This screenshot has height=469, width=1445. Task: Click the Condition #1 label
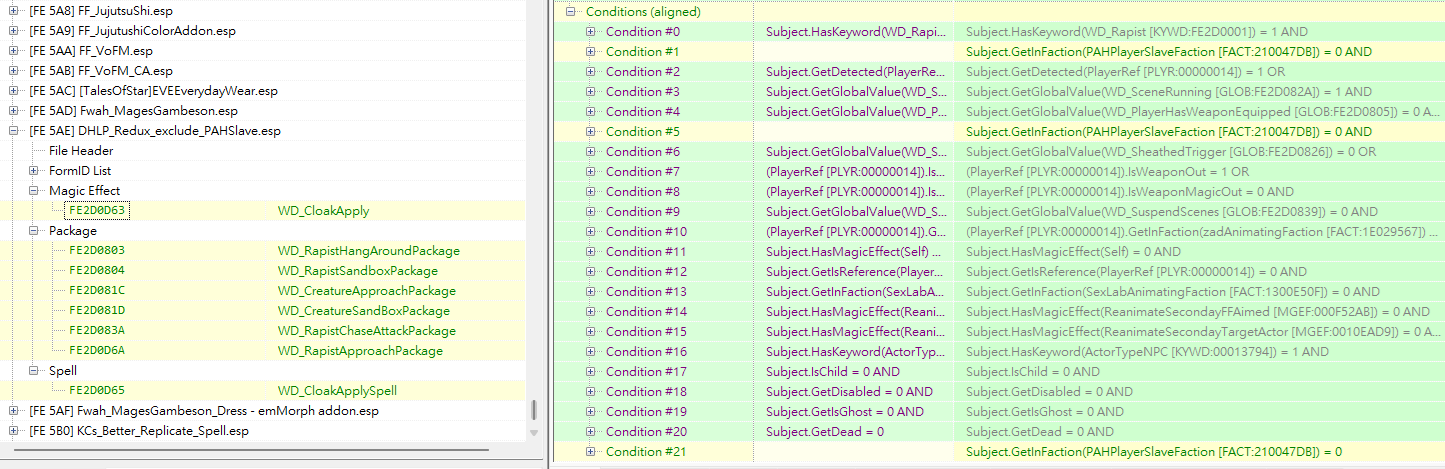pos(642,52)
